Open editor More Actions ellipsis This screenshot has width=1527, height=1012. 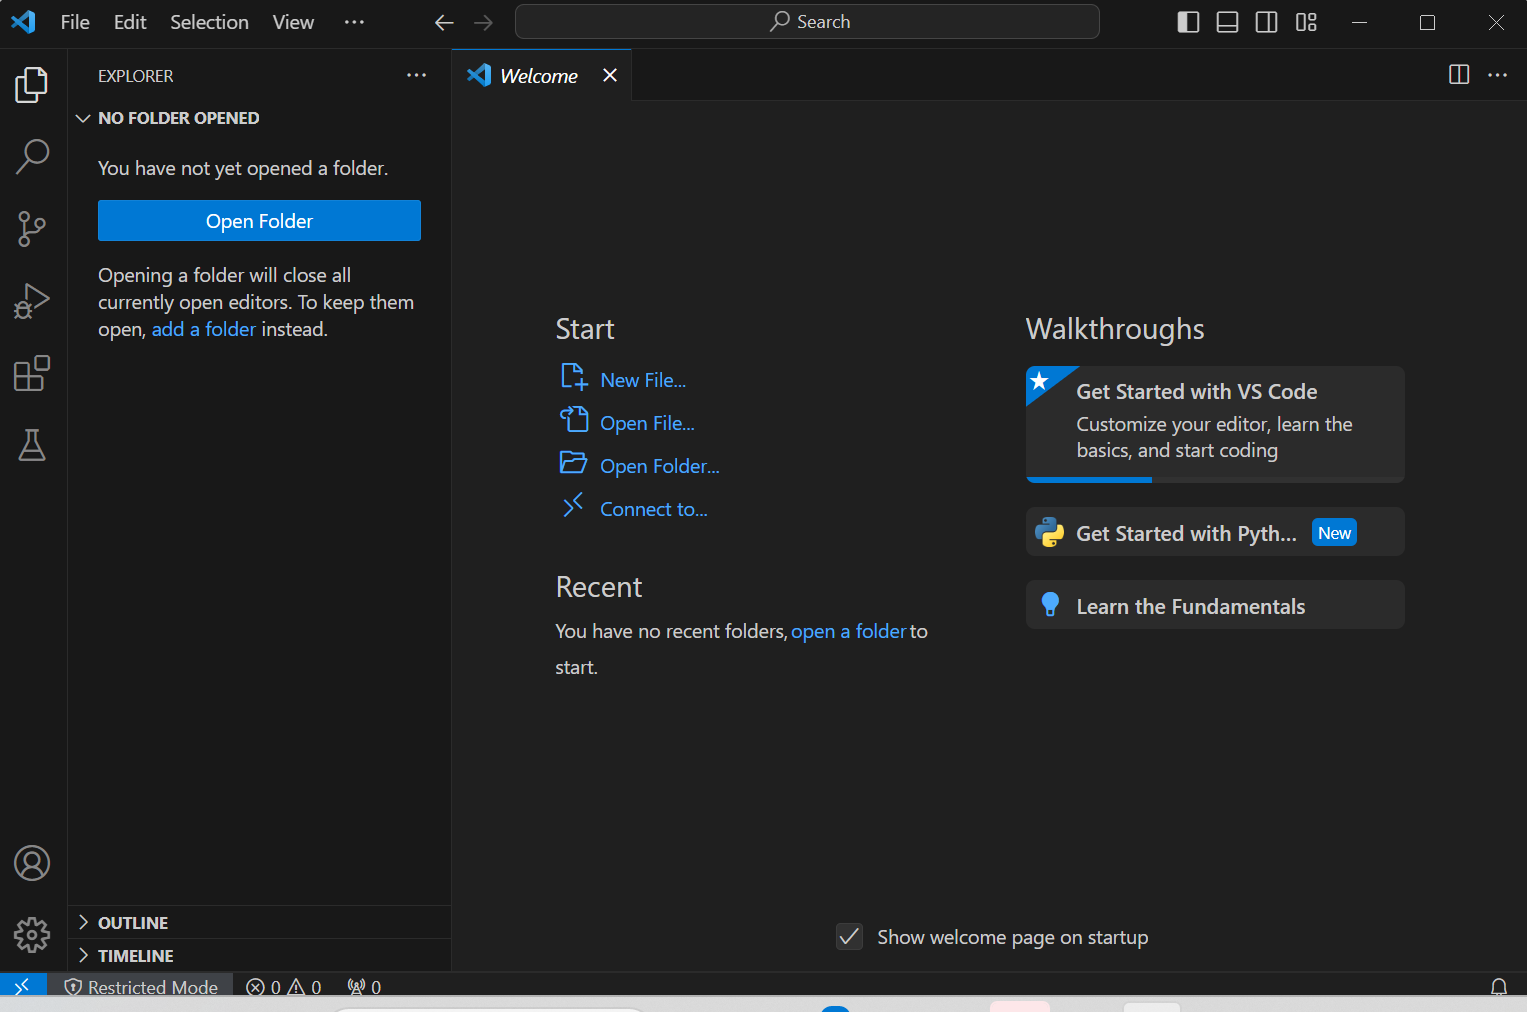(x=1497, y=75)
